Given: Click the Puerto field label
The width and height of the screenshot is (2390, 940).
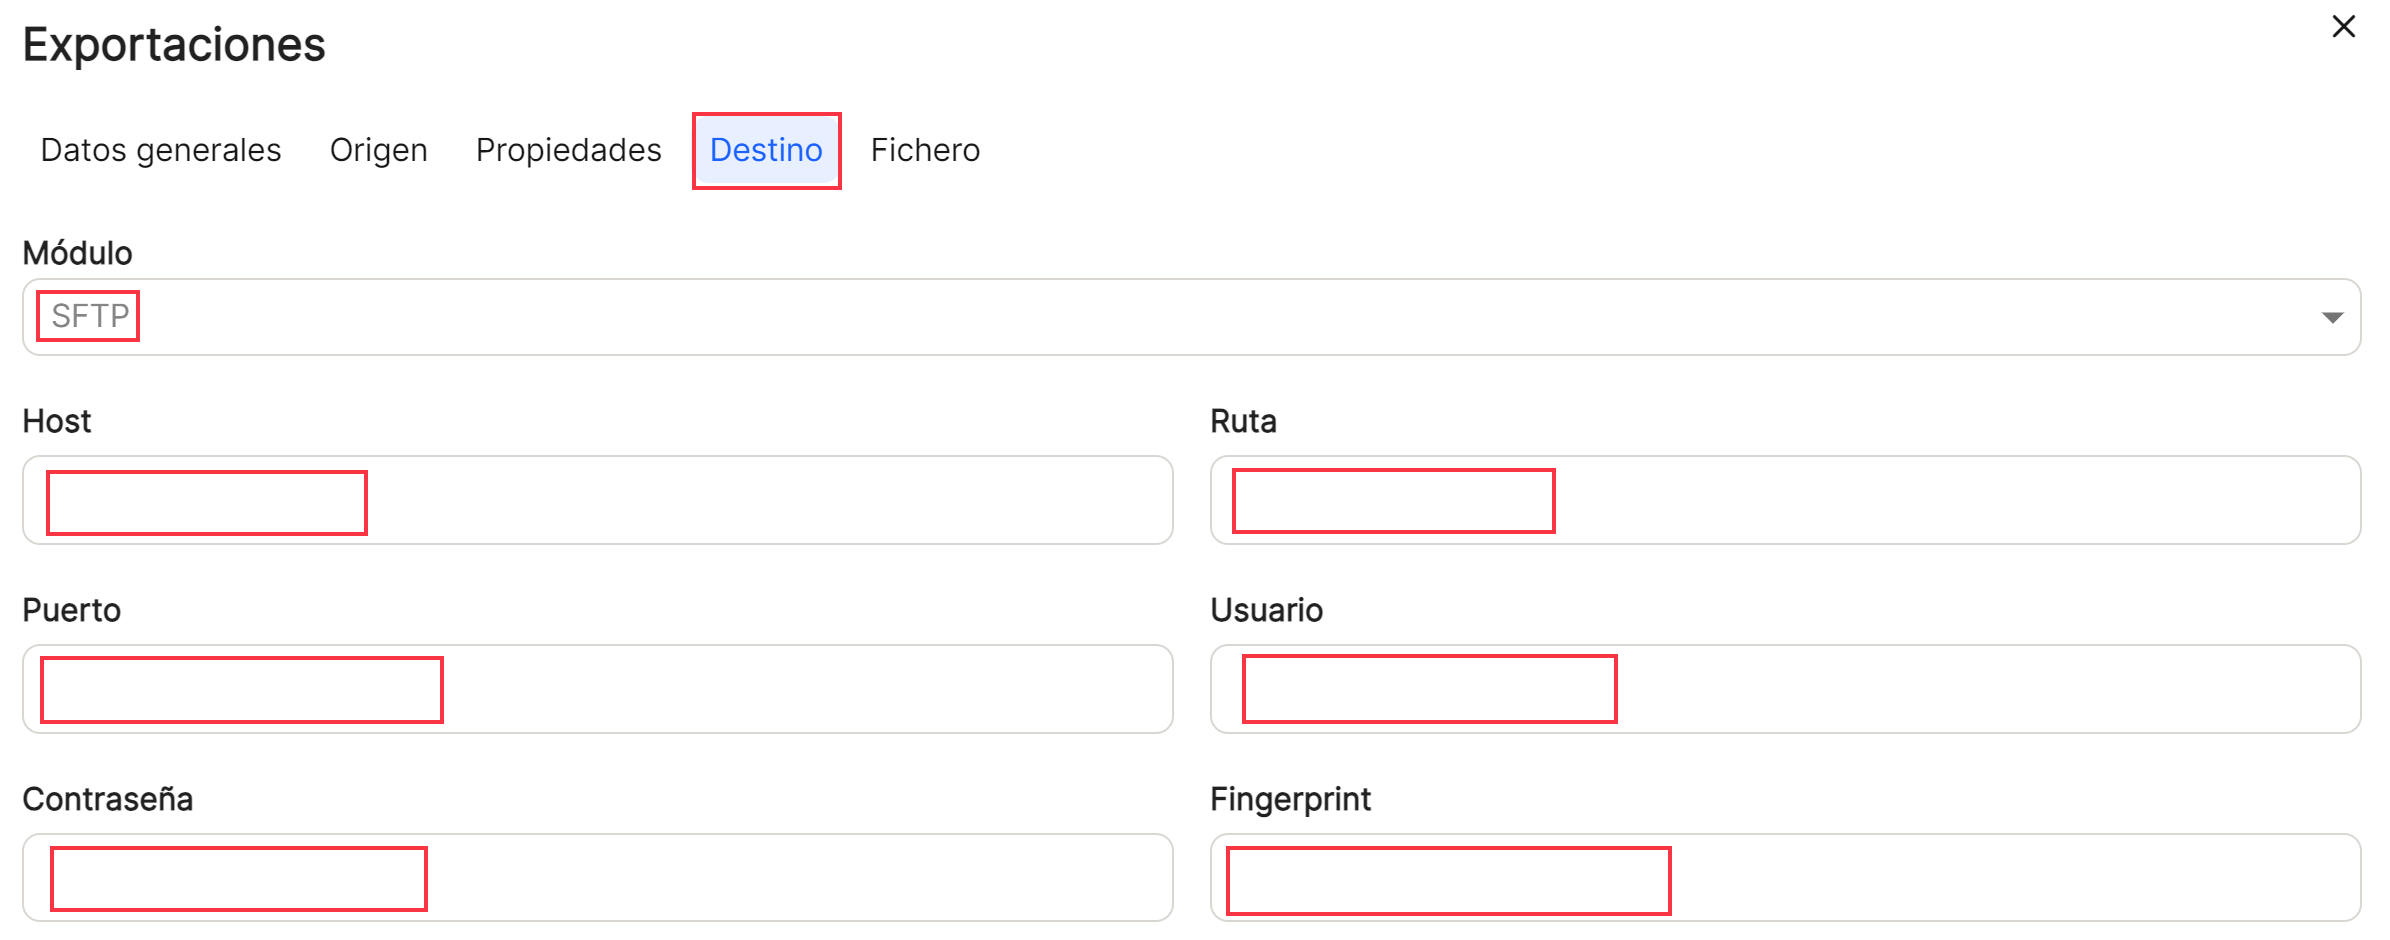Looking at the screenshot, I should tap(72, 610).
